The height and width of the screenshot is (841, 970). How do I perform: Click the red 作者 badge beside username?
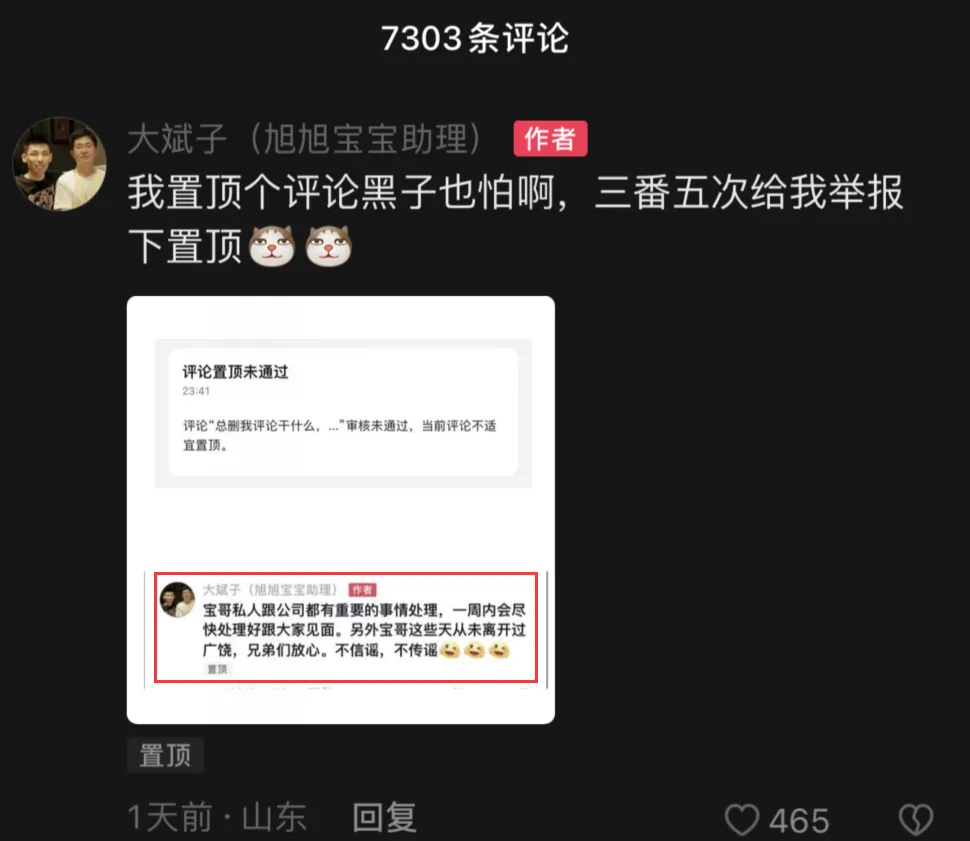point(550,139)
